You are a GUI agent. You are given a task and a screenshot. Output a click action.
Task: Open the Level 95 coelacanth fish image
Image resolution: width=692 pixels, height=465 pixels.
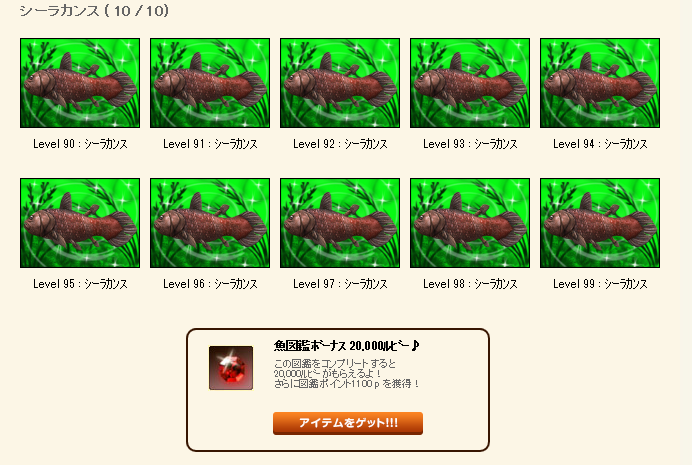(x=80, y=223)
